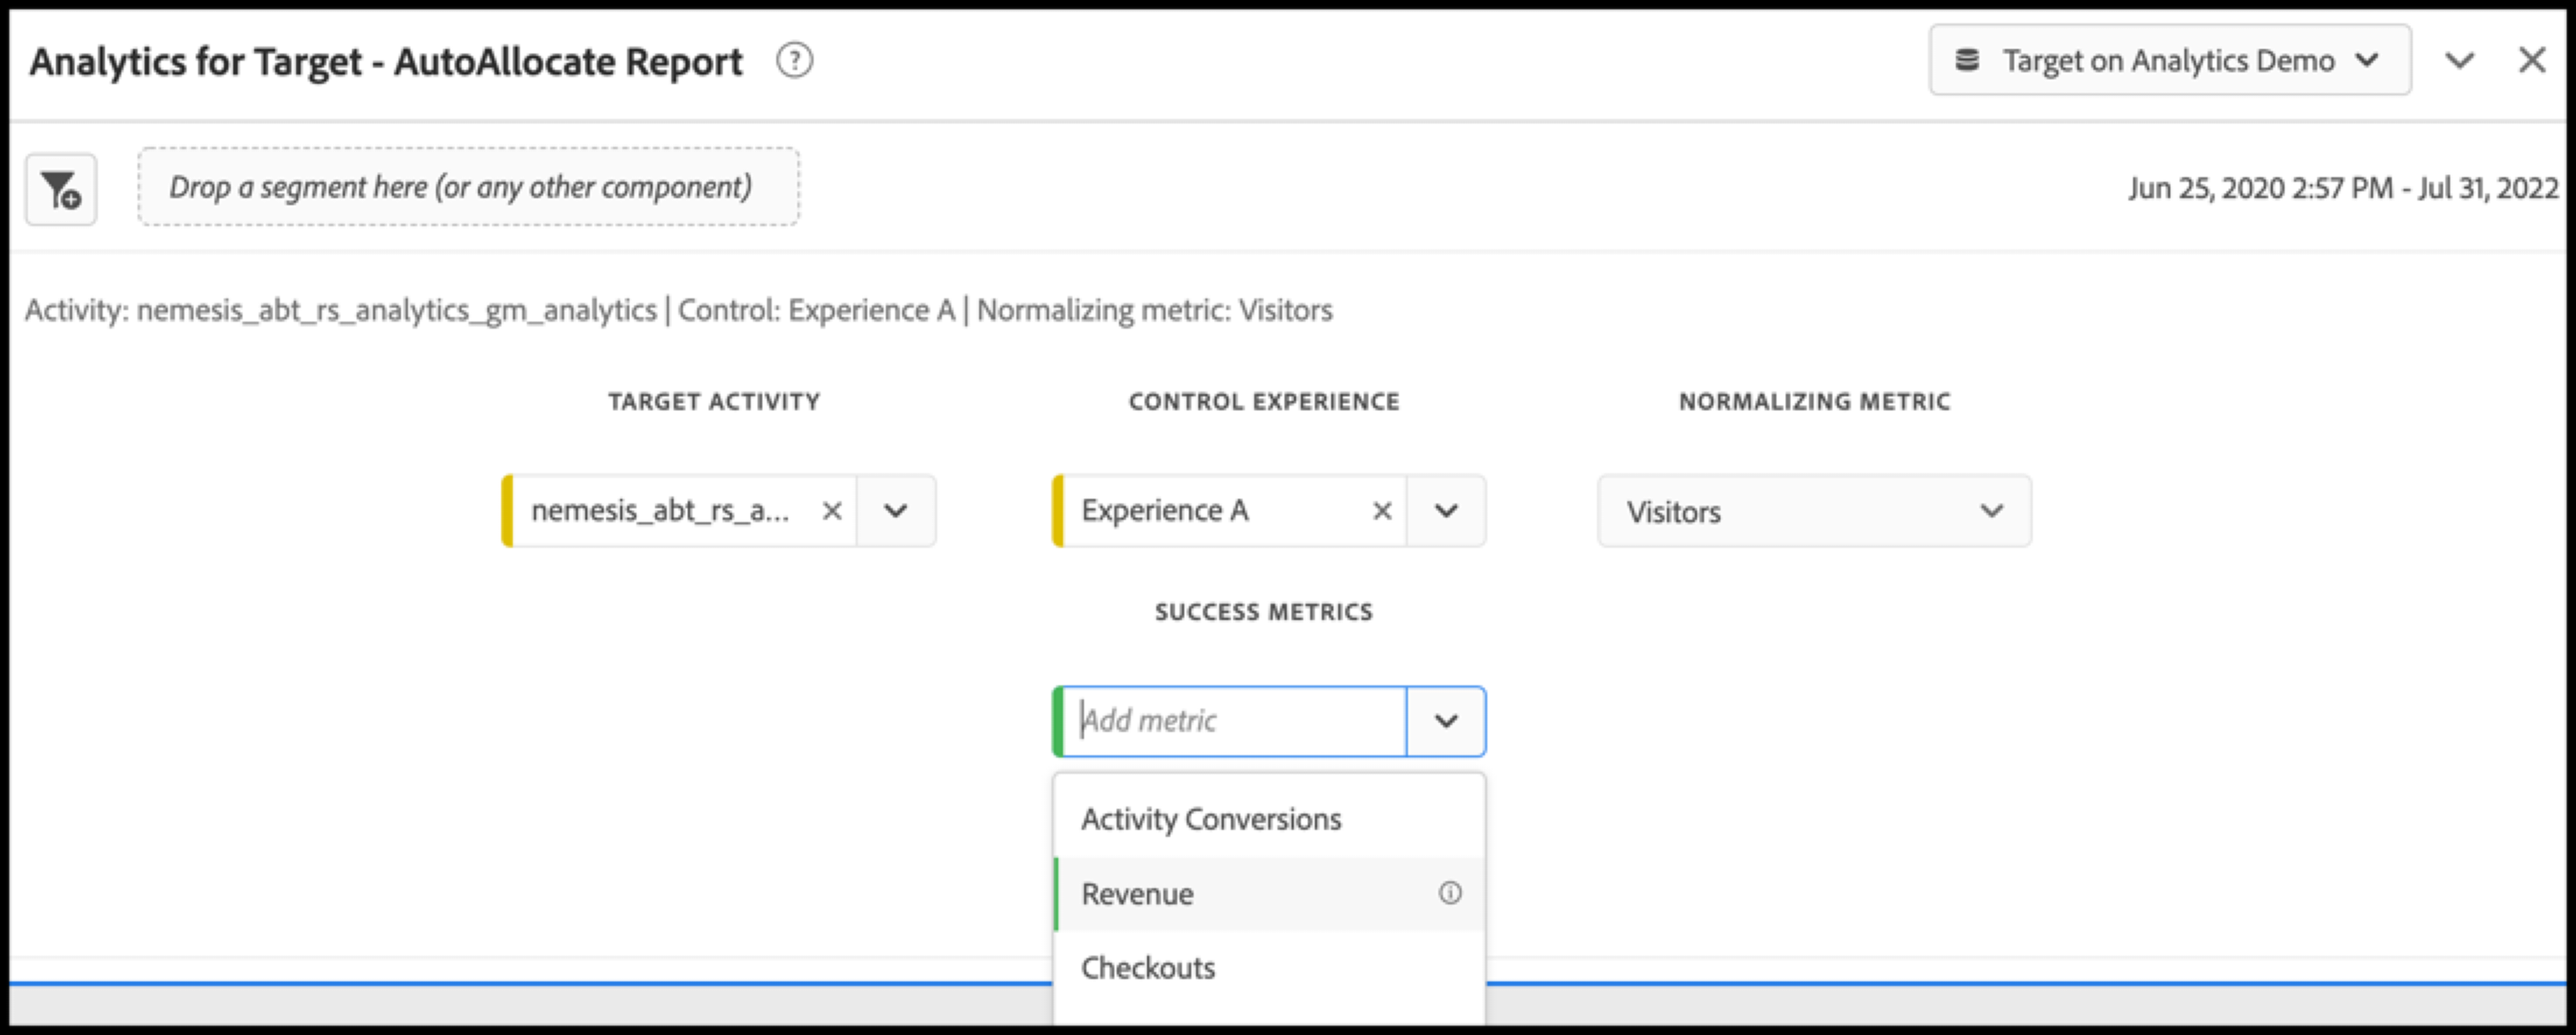The width and height of the screenshot is (2576, 1035).
Task: Close the AutoAllocate Report panel
Action: coord(2531,61)
